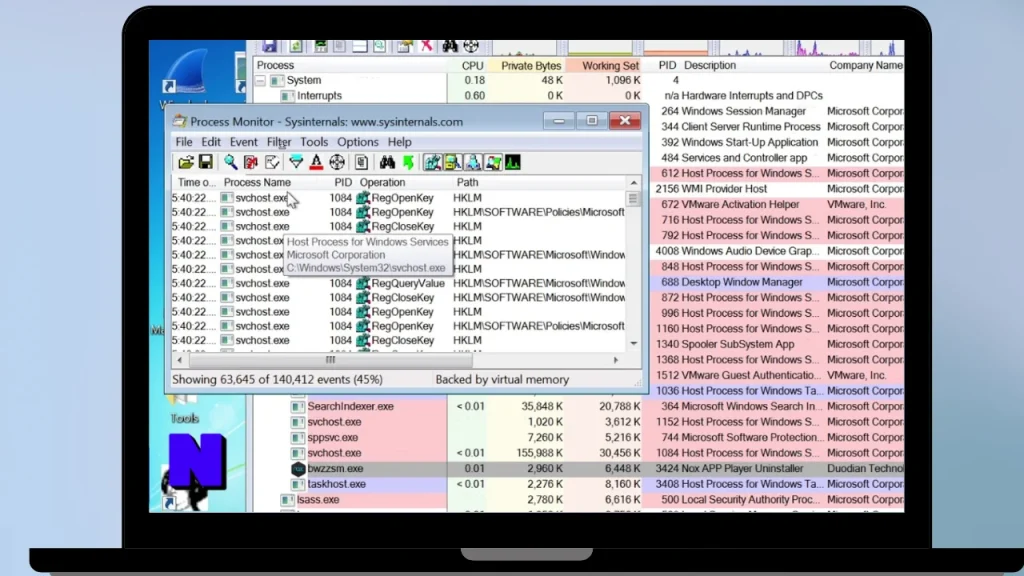The image size is (1024, 576).
Task: Click Save icon in Process Monitor toolbar
Action: tap(206, 163)
